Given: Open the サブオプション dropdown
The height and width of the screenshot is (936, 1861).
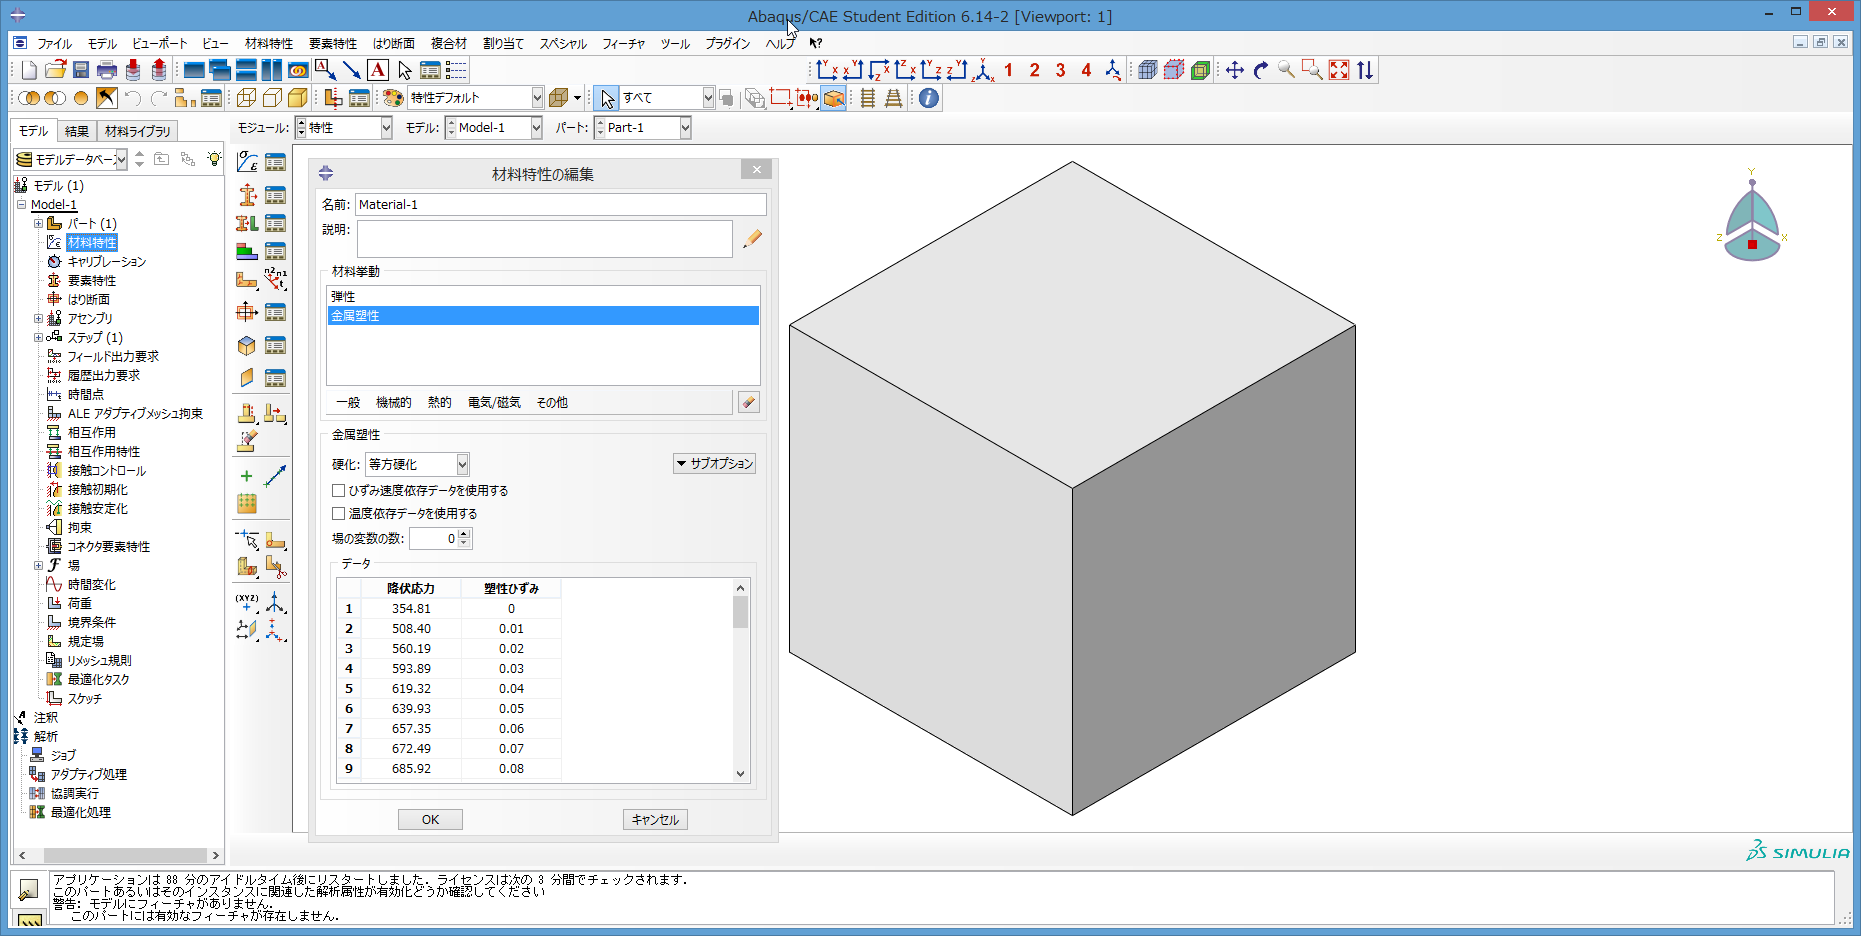Looking at the screenshot, I should point(714,464).
